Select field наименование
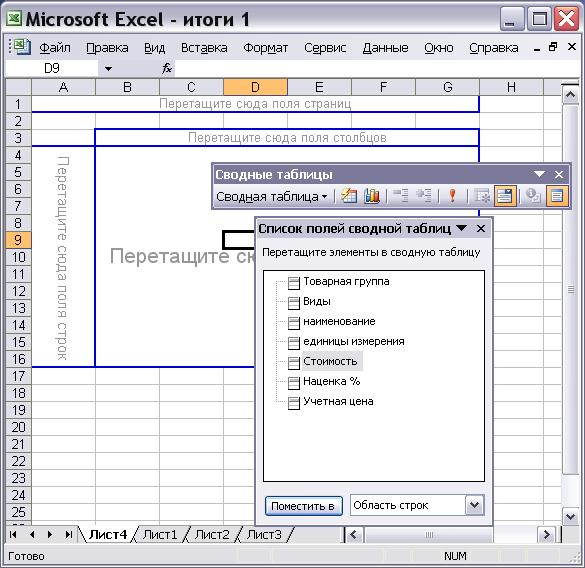The image size is (585, 568). [339, 321]
